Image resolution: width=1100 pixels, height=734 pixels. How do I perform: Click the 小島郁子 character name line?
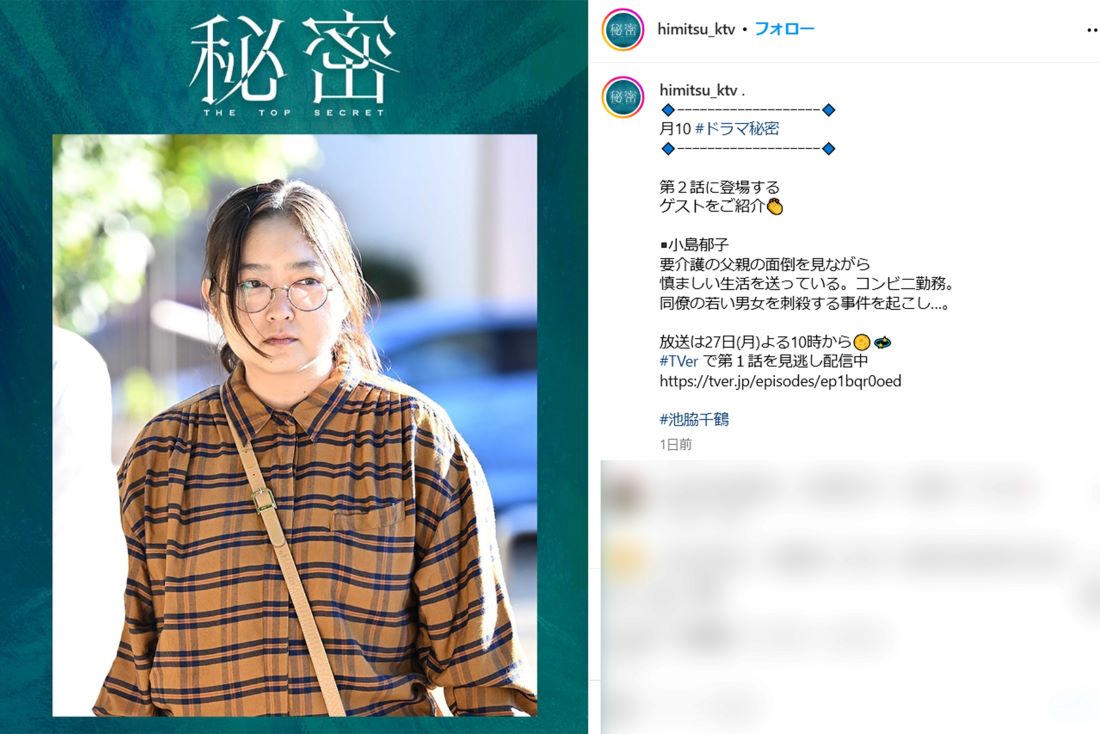[x=695, y=244]
